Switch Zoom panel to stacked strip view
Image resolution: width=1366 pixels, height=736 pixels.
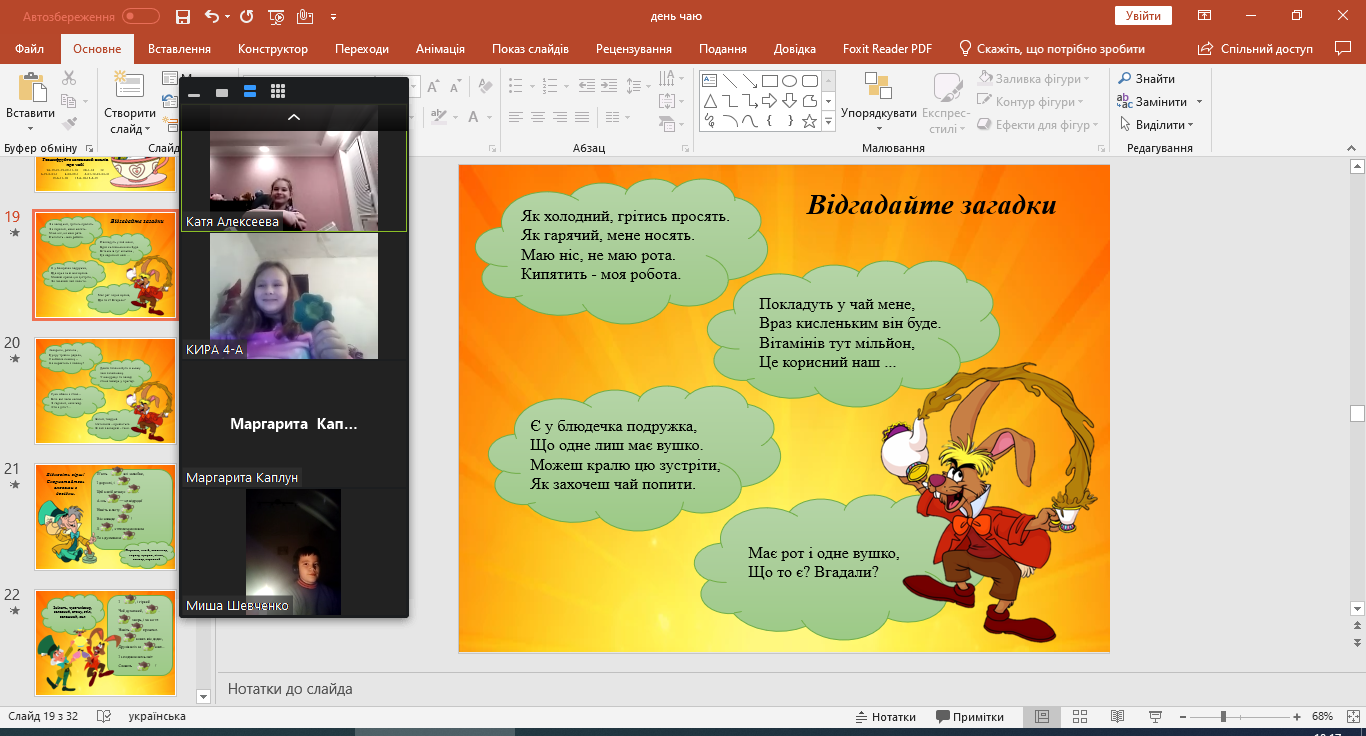click(x=250, y=91)
